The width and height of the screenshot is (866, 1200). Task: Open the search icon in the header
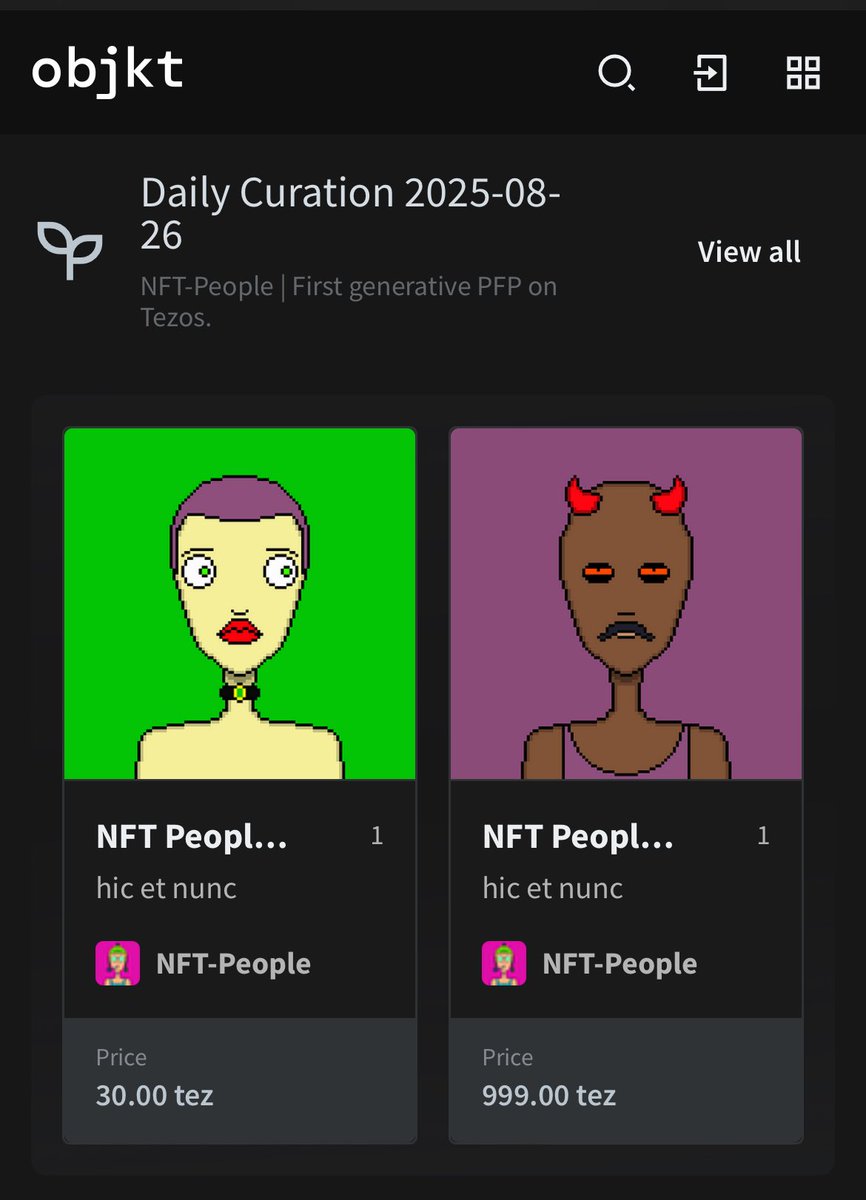coord(616,74)
